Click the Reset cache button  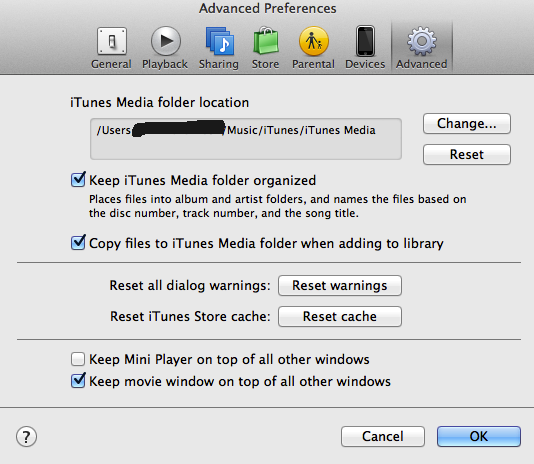click(x=340, y=316)
